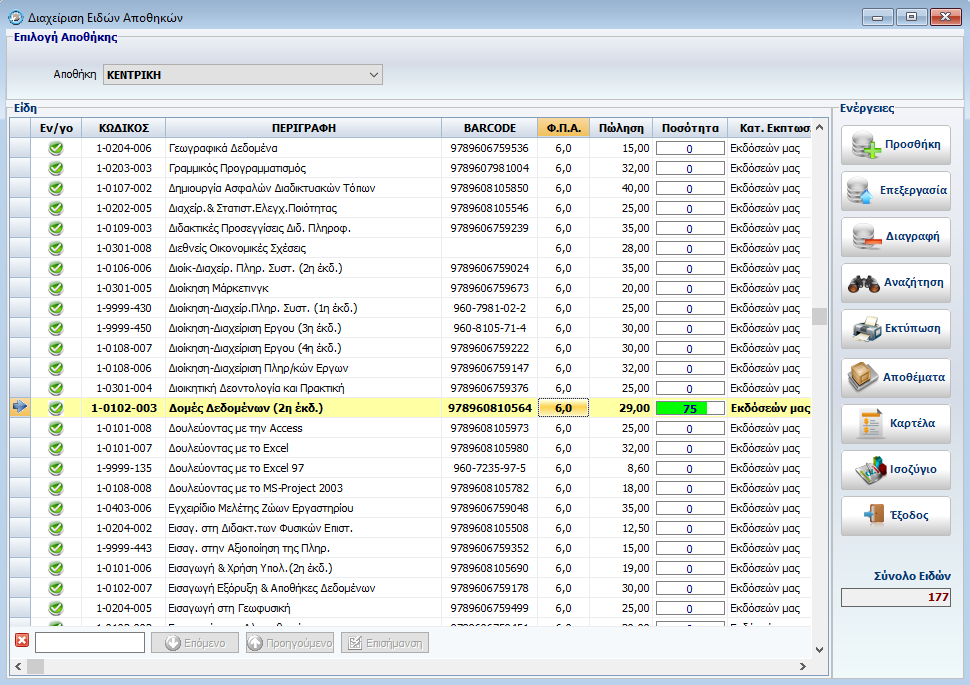Click the Πώληση column header
This screenshot has height=685, width=970.
[621, 128]
